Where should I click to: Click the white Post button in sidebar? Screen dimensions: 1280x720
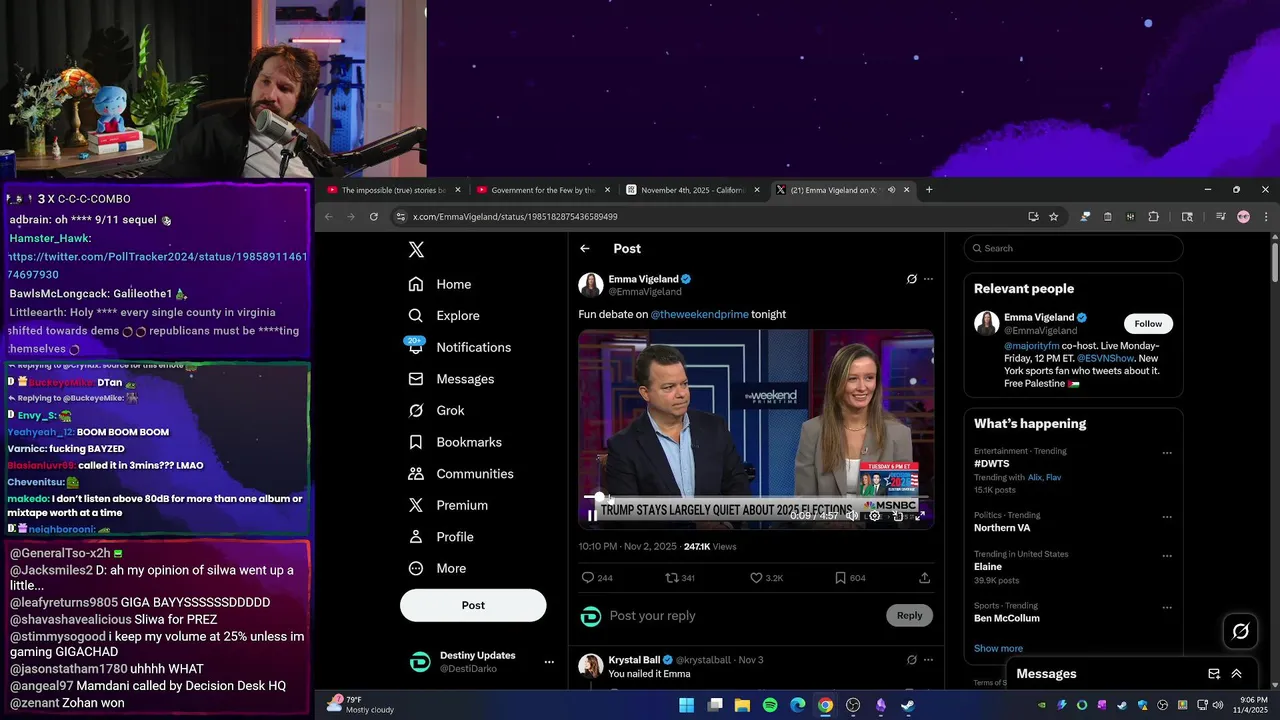pos(473,605)
